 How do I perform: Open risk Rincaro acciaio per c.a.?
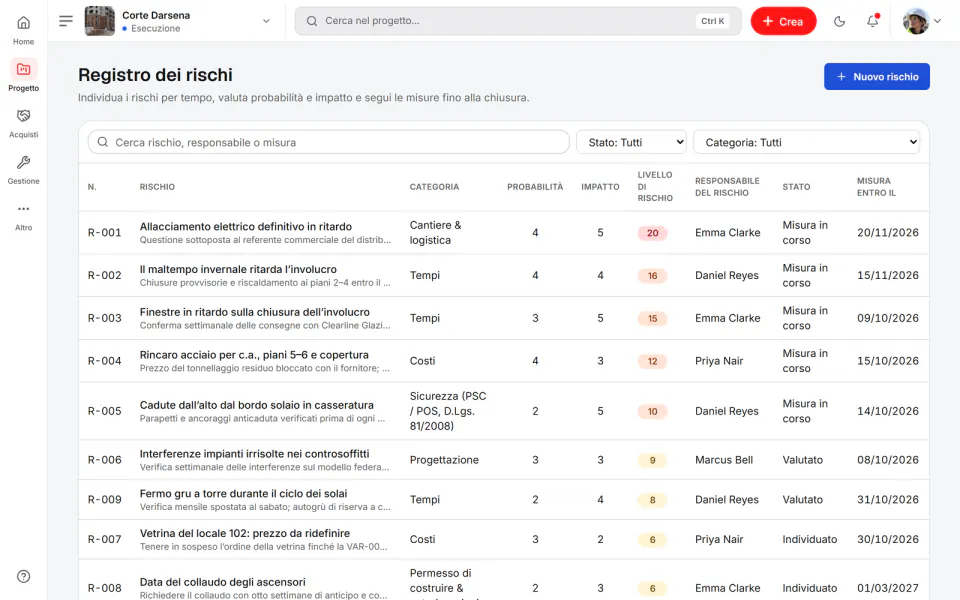tap(254, 355)
